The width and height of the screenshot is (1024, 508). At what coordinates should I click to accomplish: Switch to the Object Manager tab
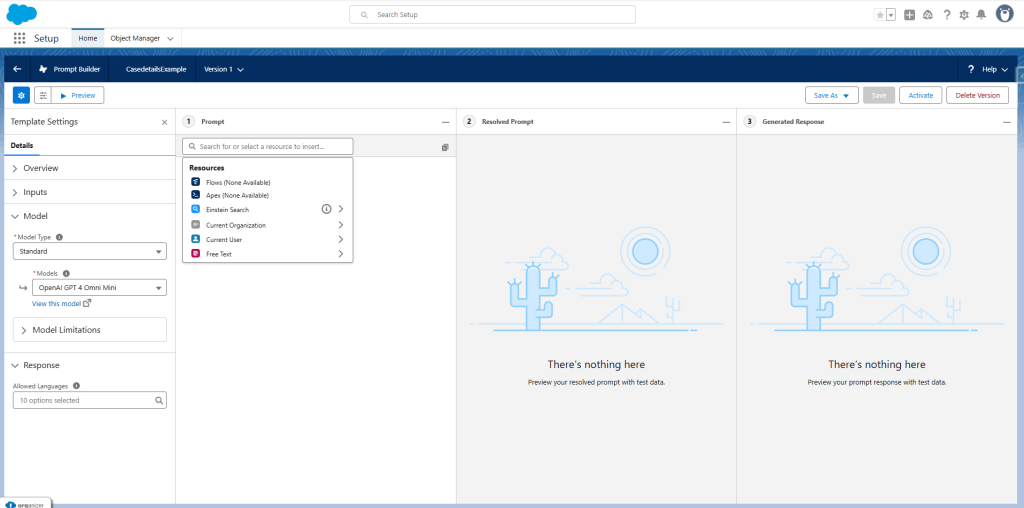(141, 38)
